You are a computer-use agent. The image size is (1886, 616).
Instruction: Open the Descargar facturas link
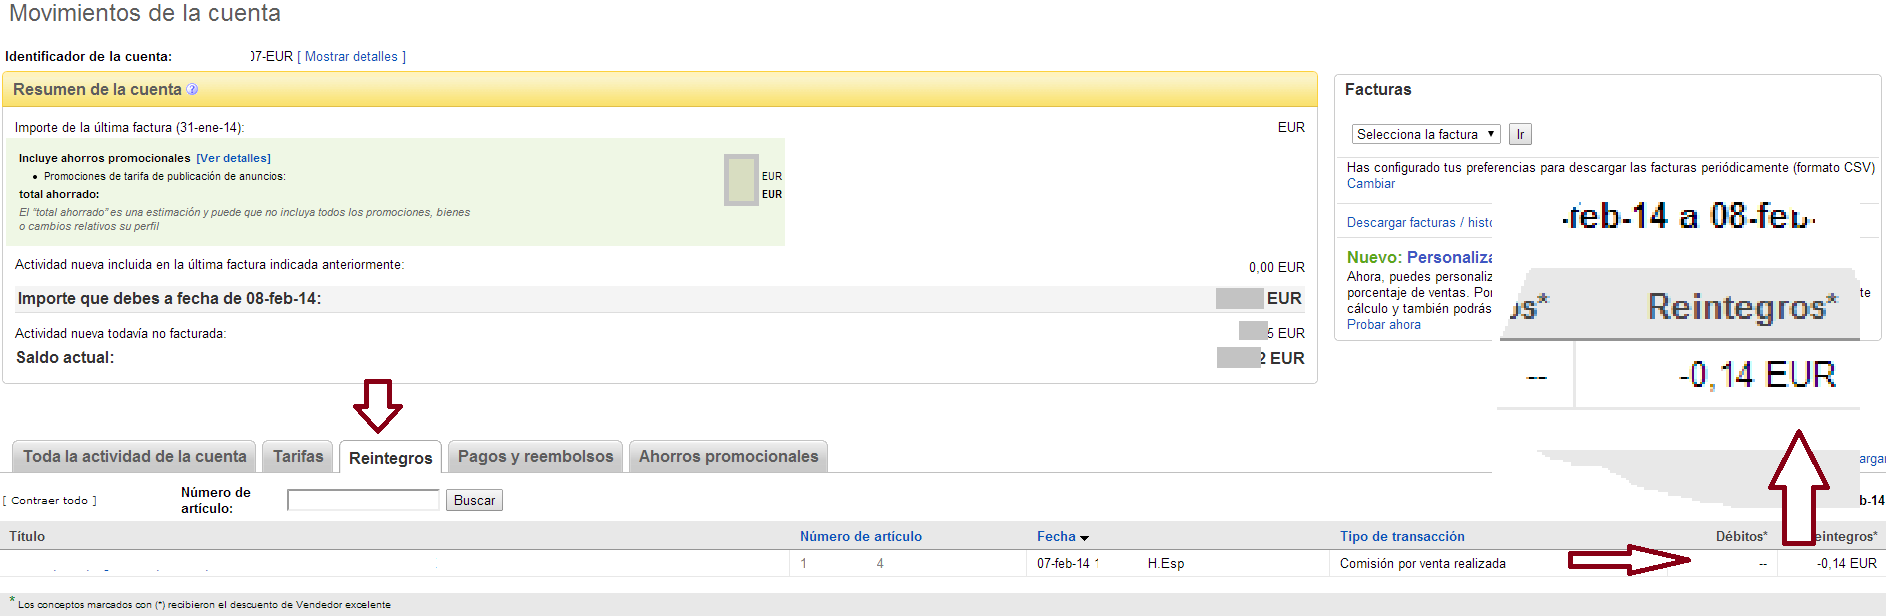pyautogui.click(x=1400, y=223)
